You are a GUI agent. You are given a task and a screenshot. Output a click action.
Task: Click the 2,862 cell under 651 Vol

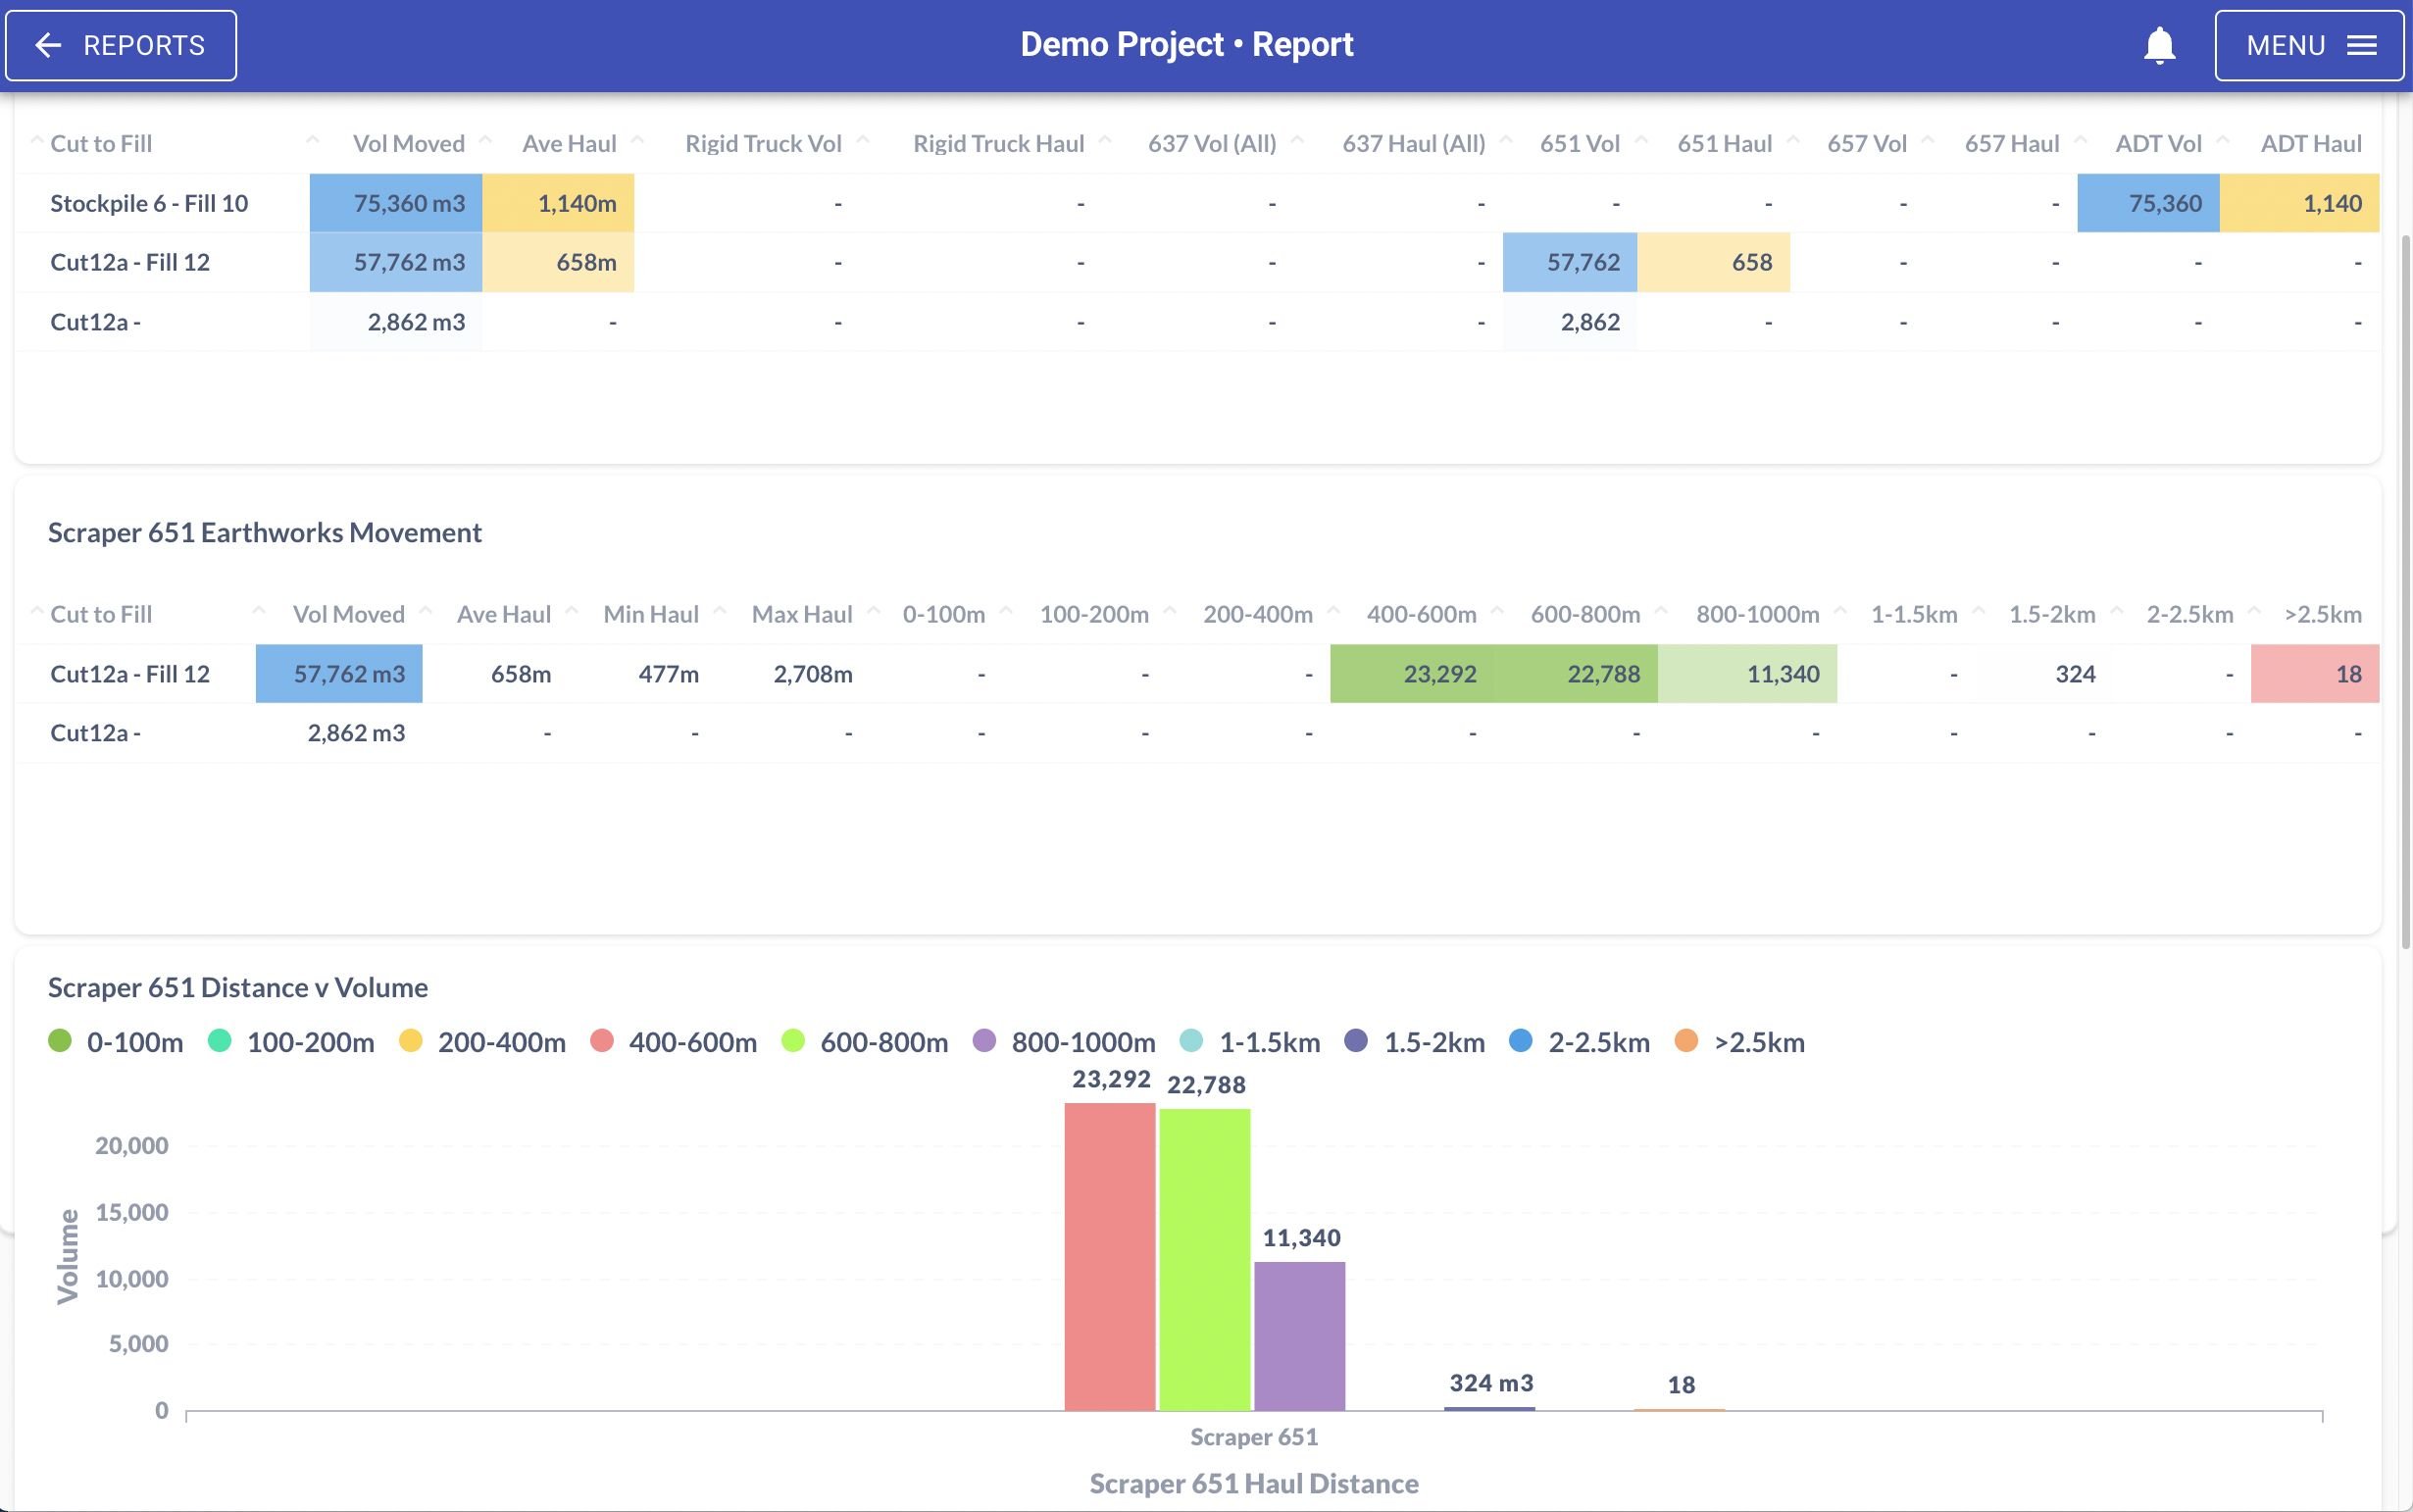point(1570,321)
